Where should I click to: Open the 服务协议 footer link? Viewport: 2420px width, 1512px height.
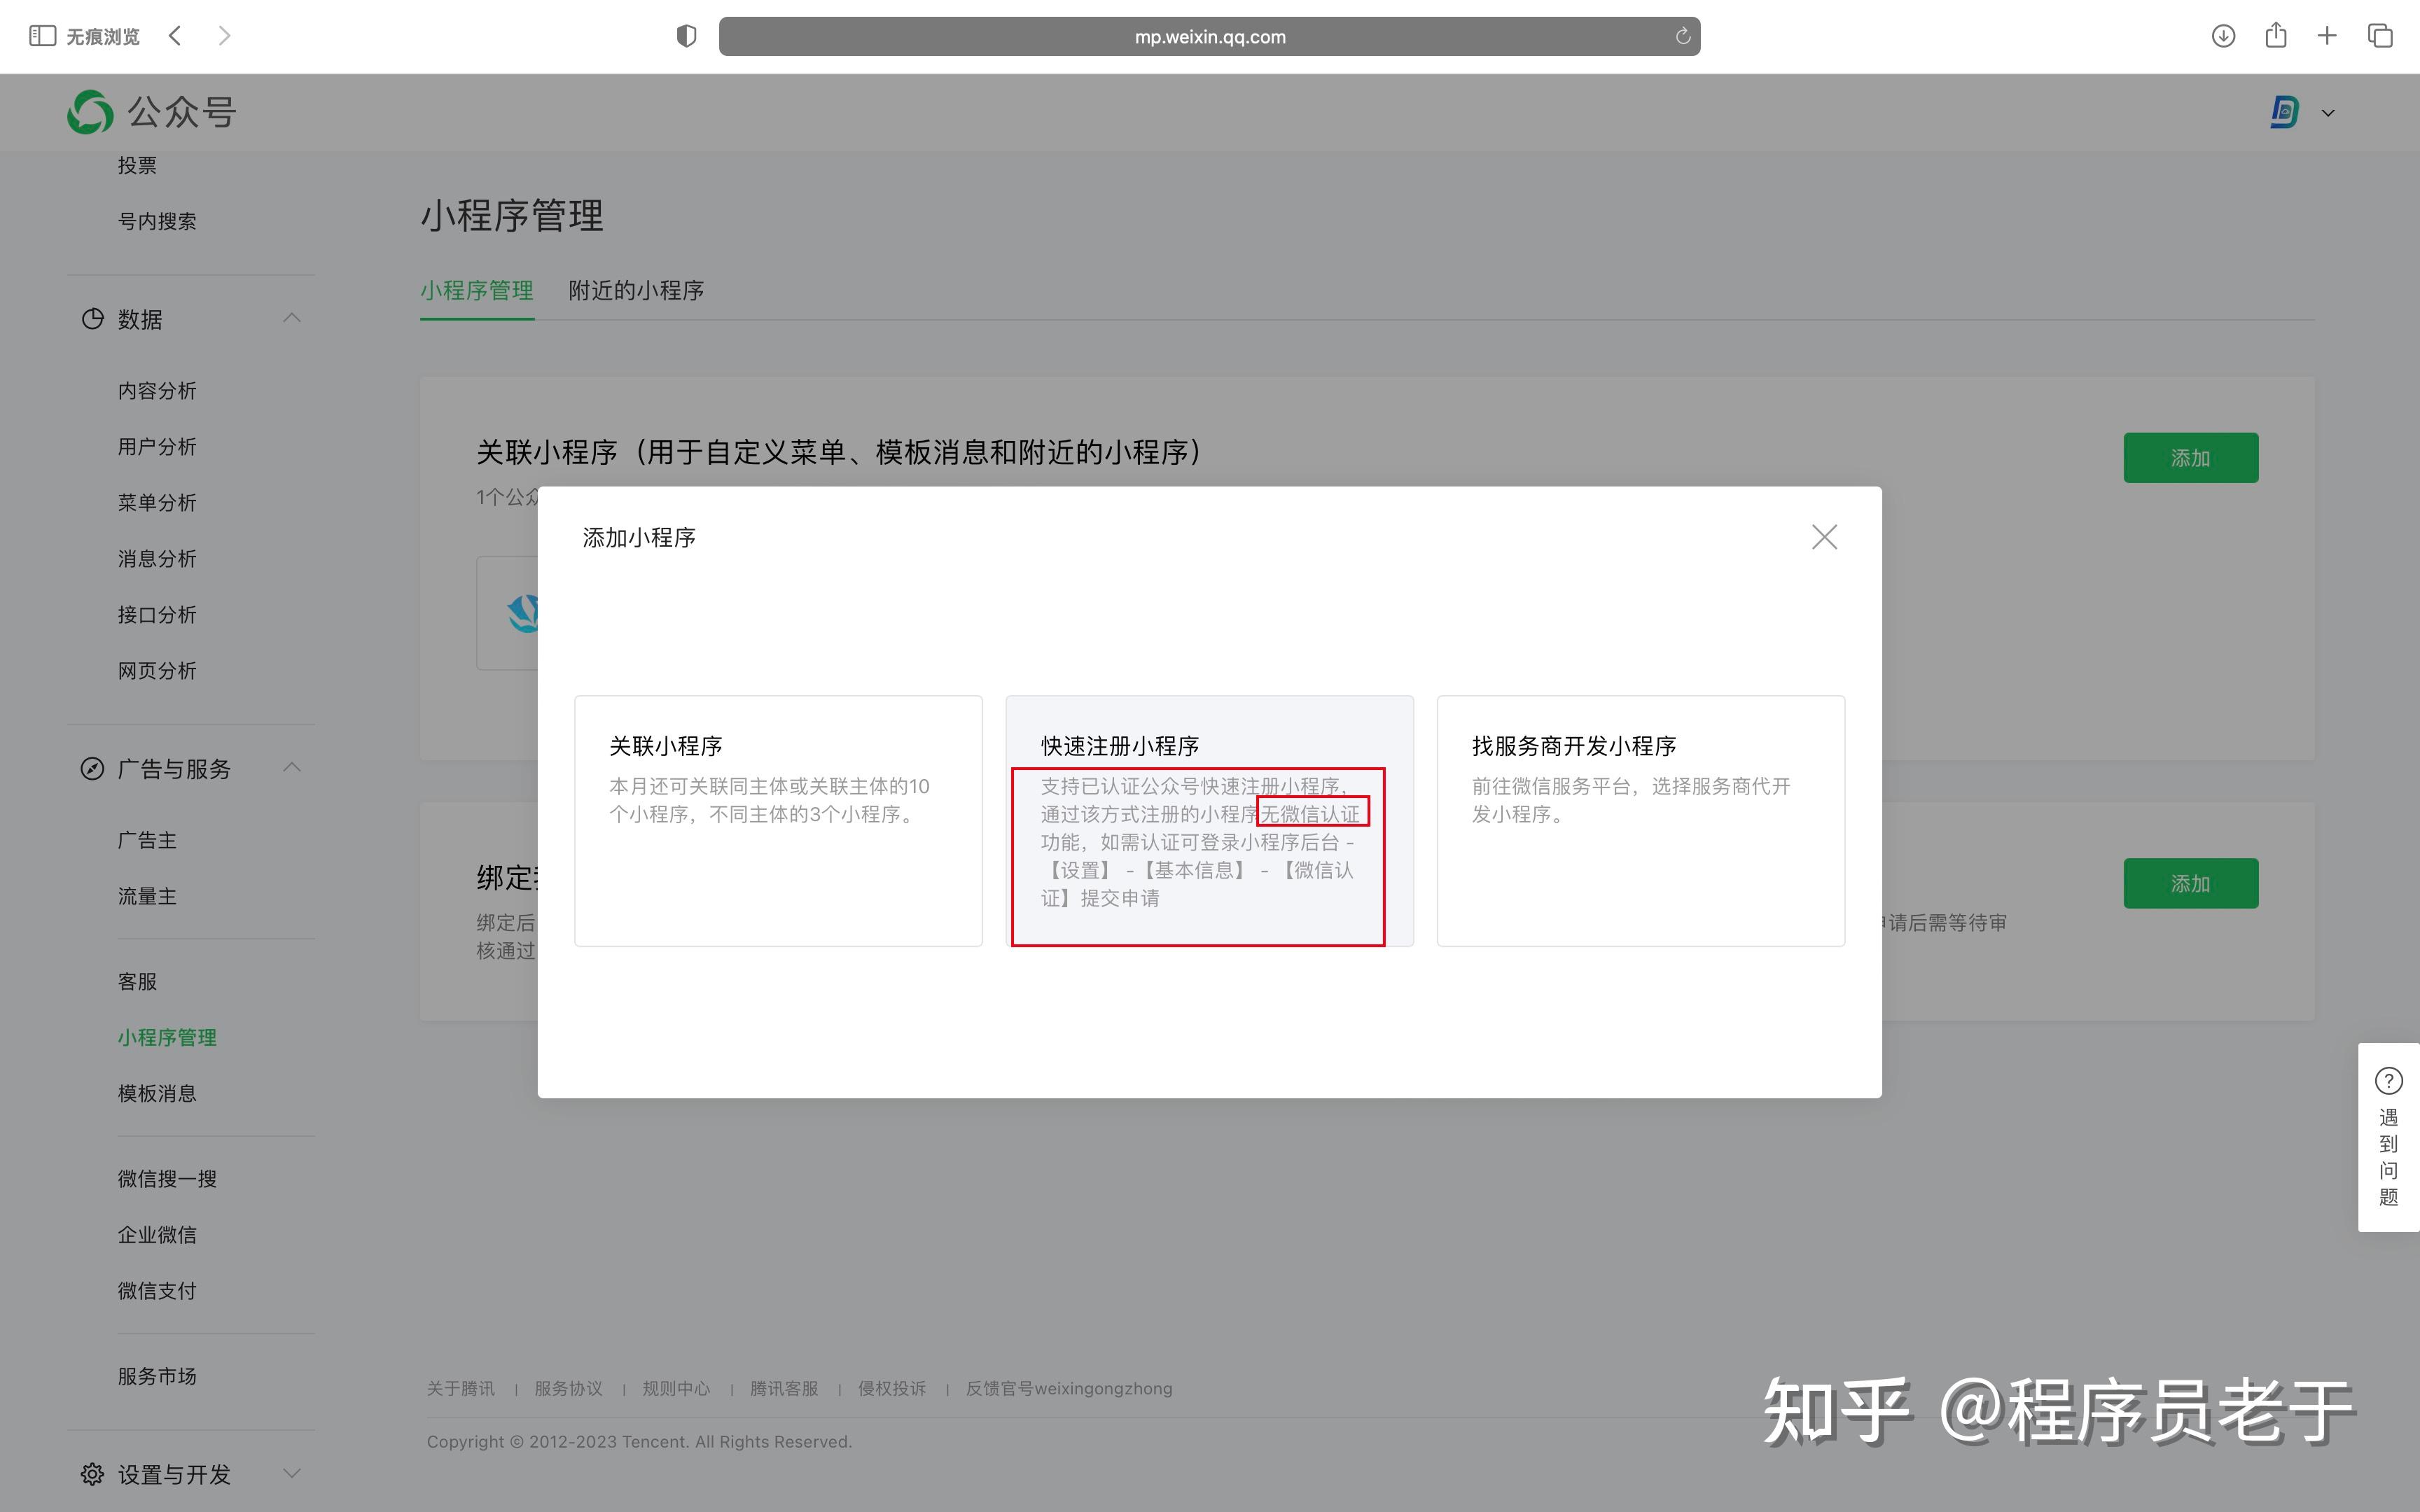click(x=568, y=1389)
